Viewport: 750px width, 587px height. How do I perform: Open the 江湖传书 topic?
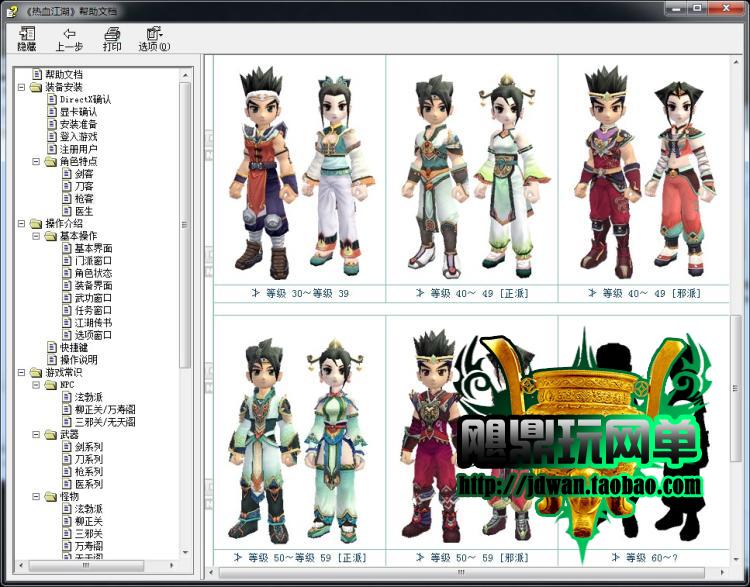click(x=93, y=323)
